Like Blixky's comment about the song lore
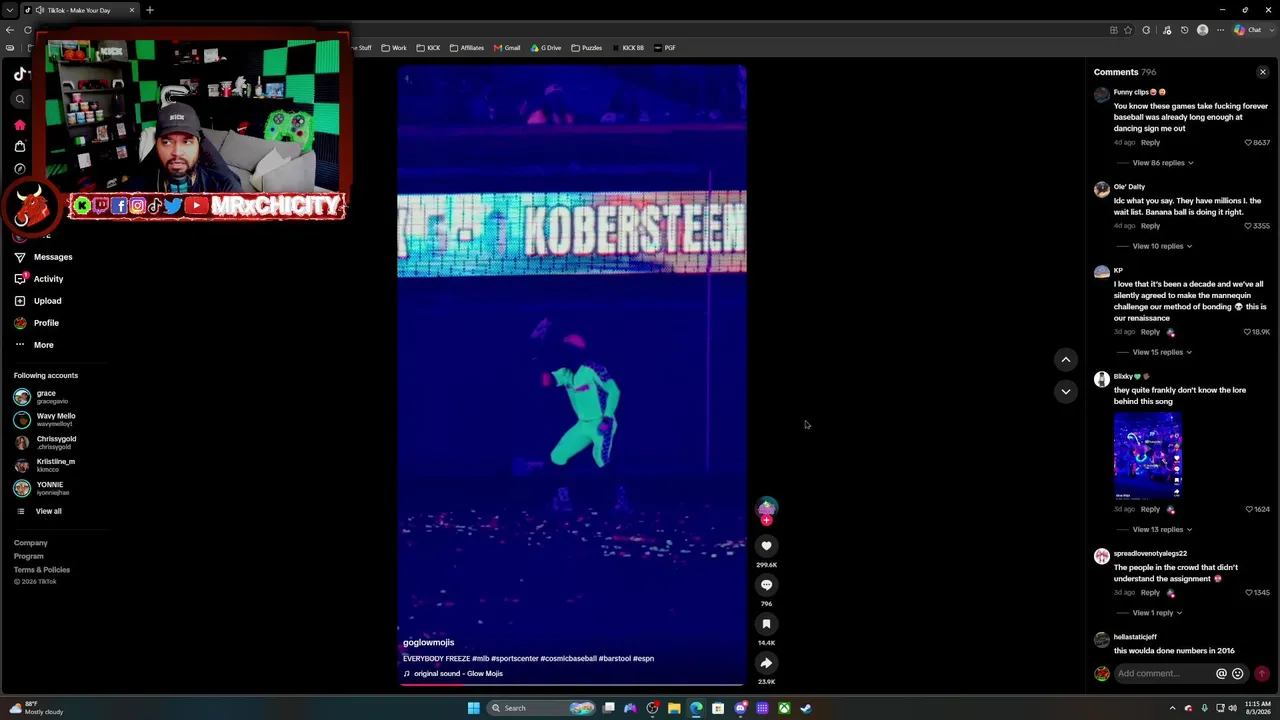This screenshot has height=720, width=1280. 1249,509
